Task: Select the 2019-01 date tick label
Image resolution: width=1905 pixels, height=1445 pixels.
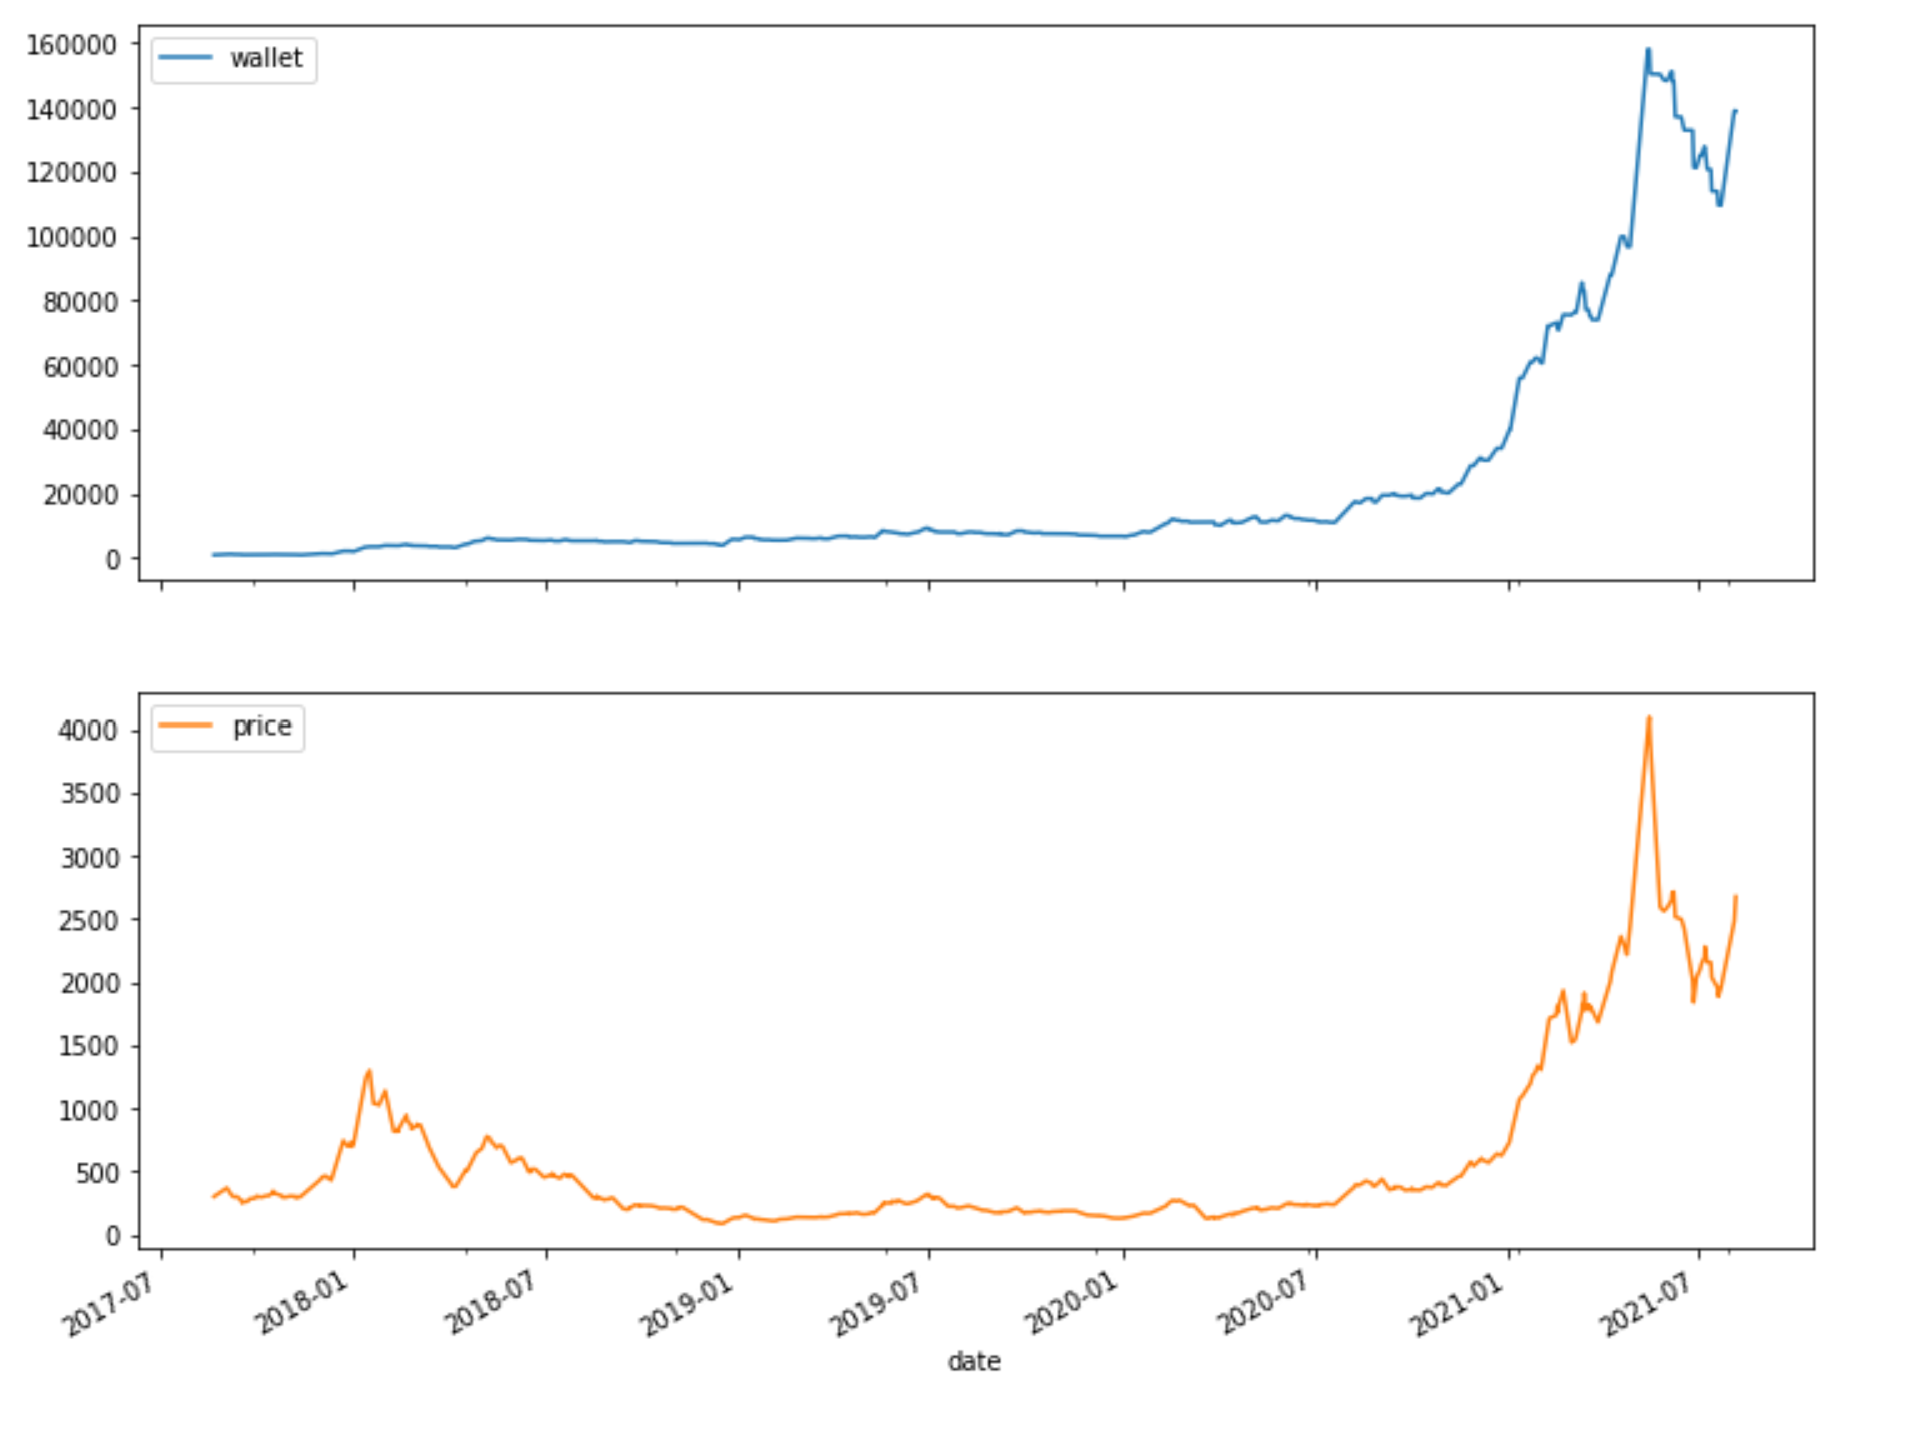Action: 687,1303
